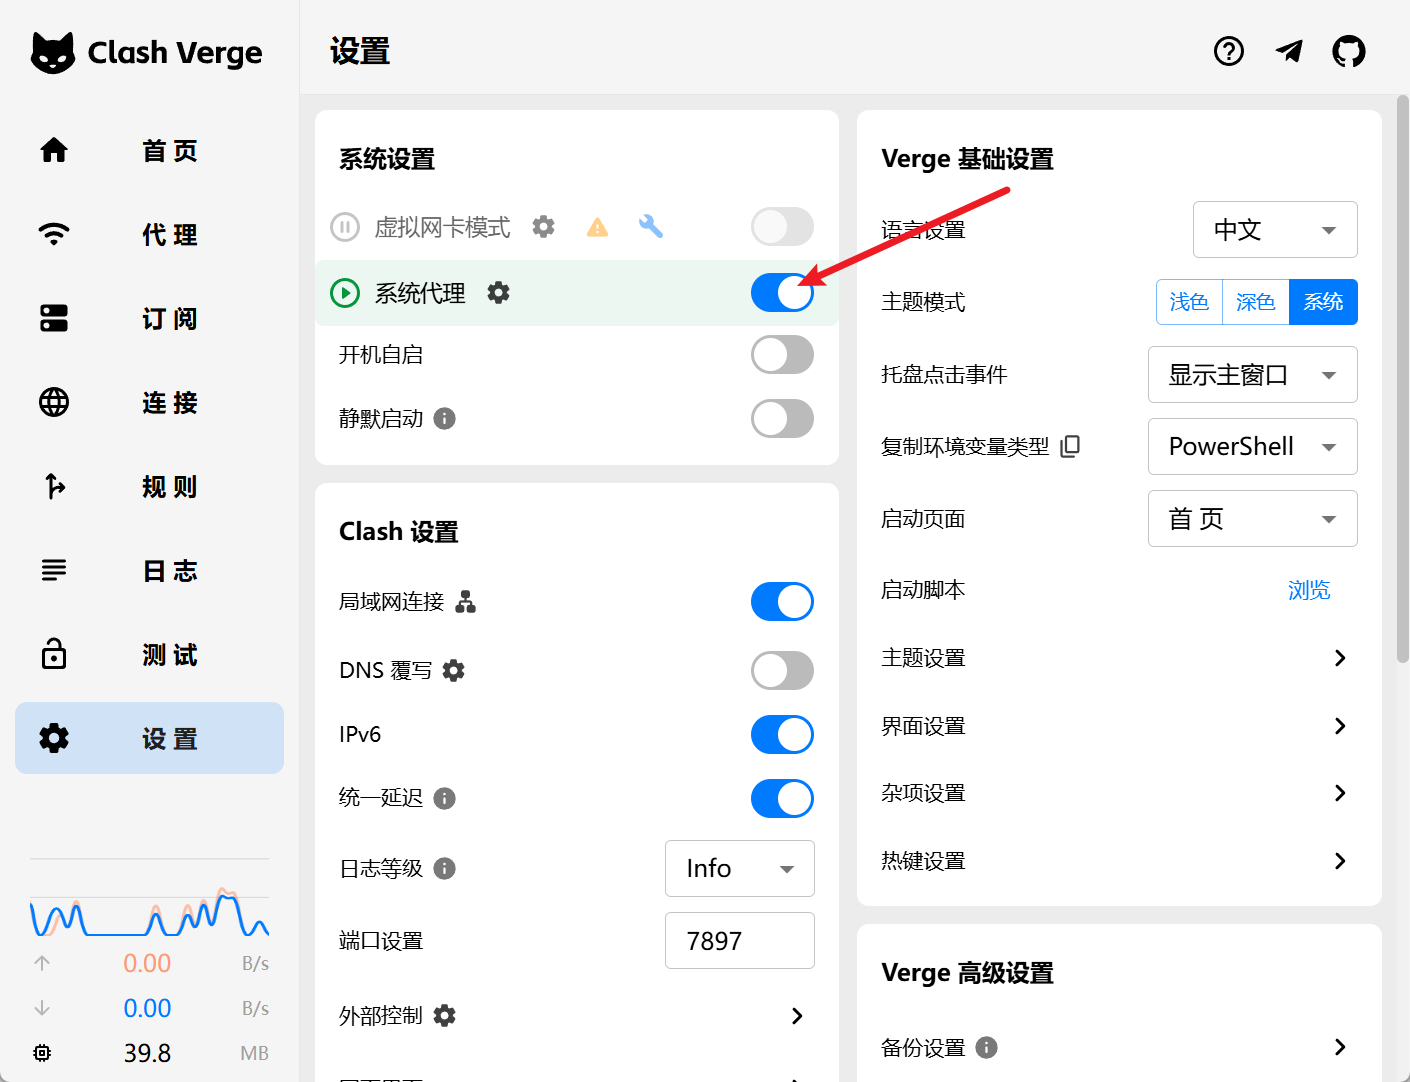Click the pause icon before 虚拟网卡模式
1410x1082 pixels.
point(345,227)
